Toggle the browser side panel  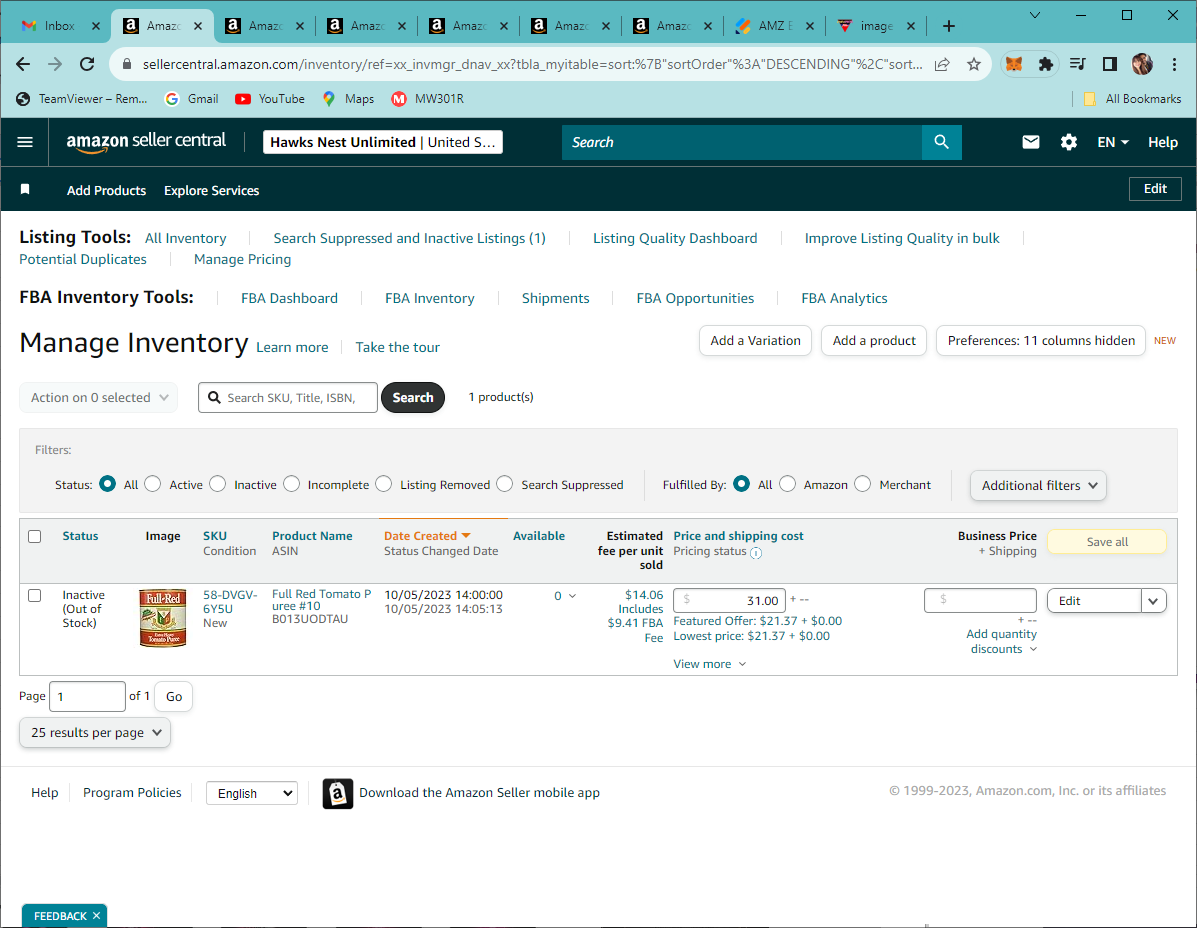point(1109,64)
